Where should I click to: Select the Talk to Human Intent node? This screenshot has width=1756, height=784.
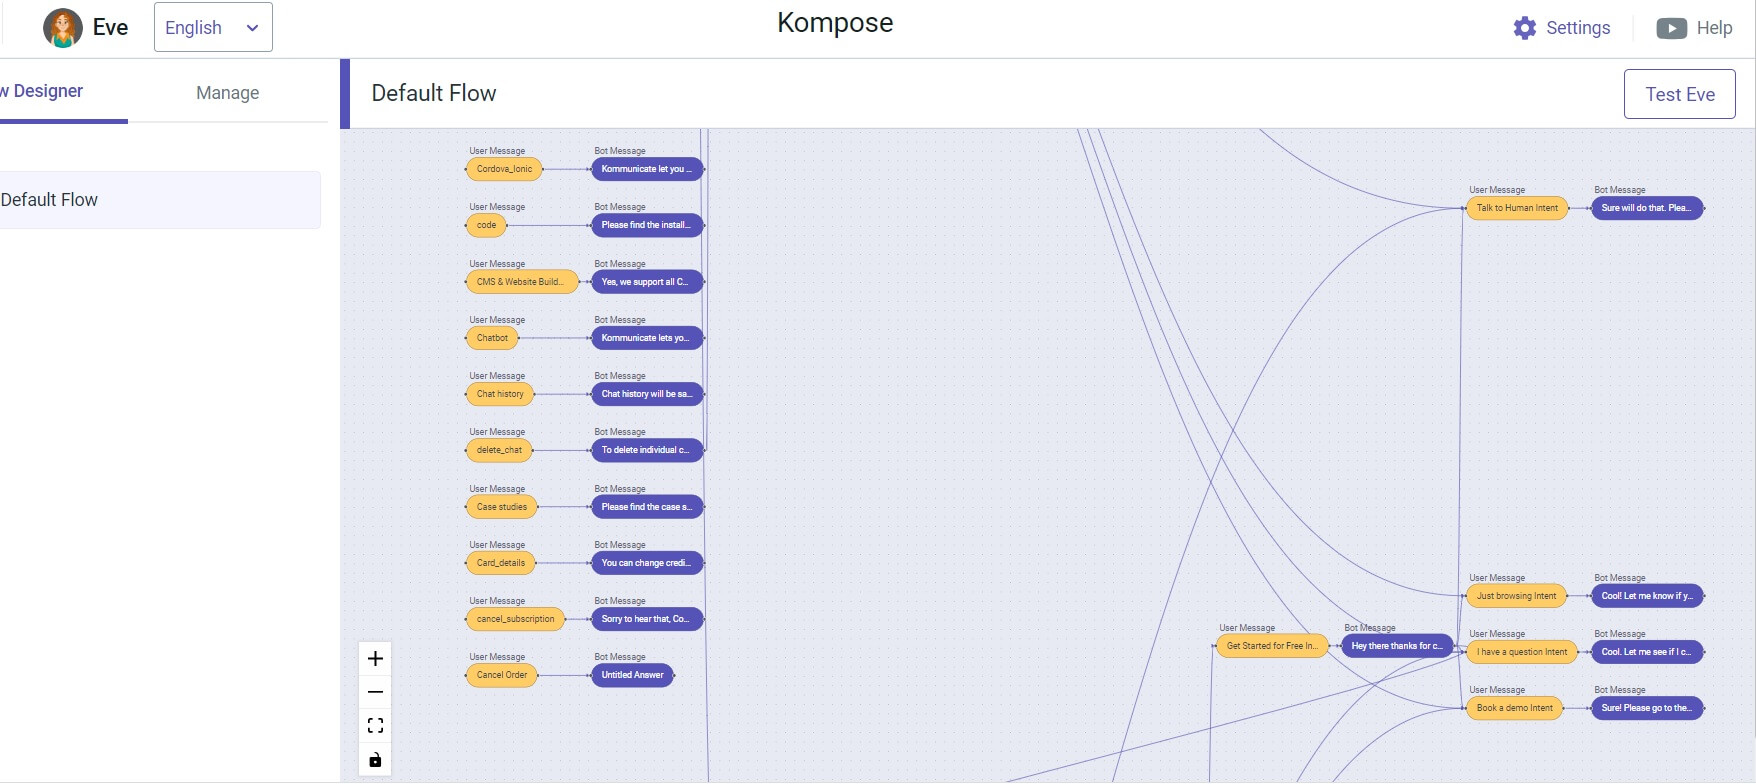point(1517,208)
